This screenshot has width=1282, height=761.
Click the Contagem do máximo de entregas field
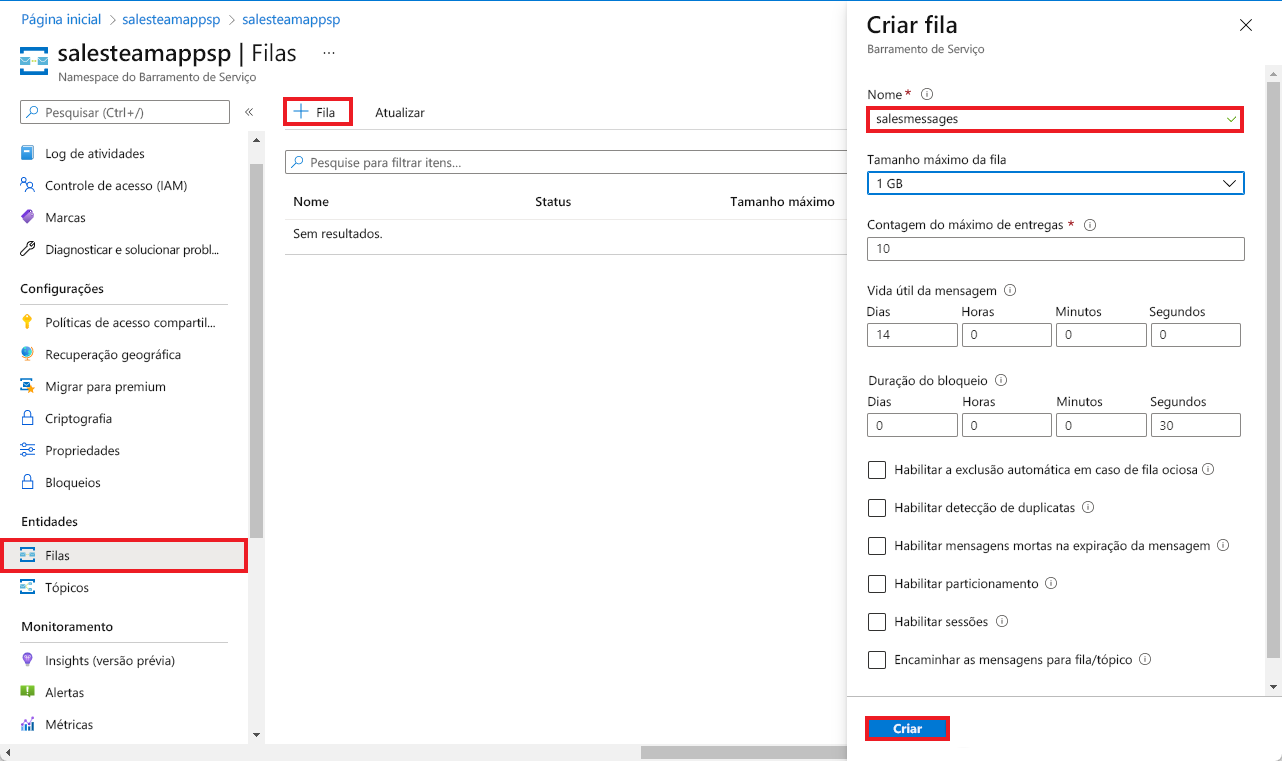point(1055,249)
